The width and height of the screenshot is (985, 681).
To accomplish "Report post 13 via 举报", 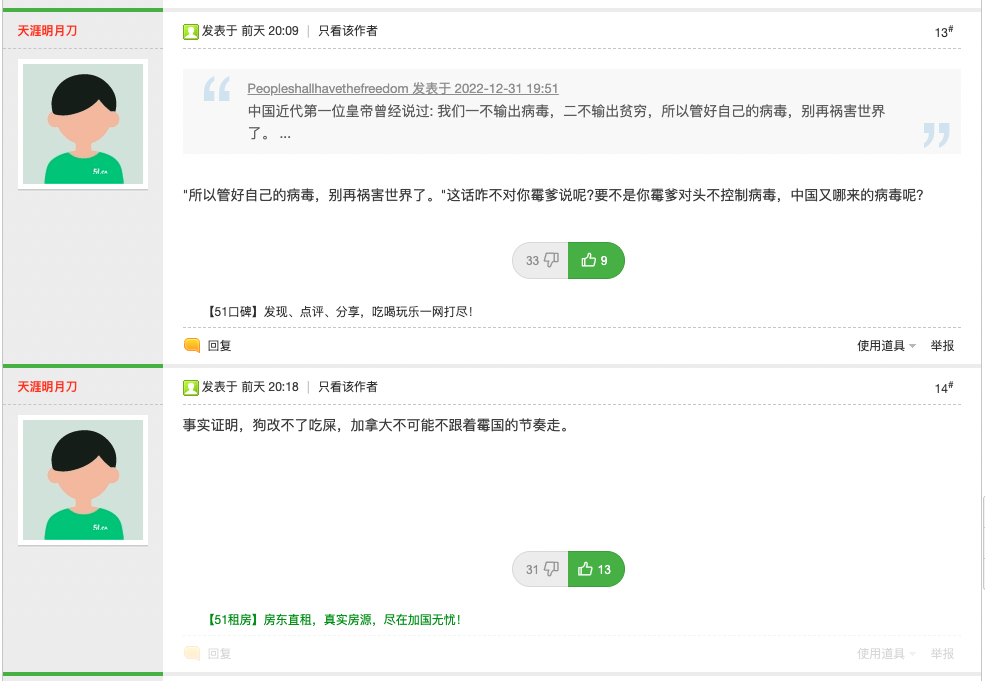I will 942,346.
